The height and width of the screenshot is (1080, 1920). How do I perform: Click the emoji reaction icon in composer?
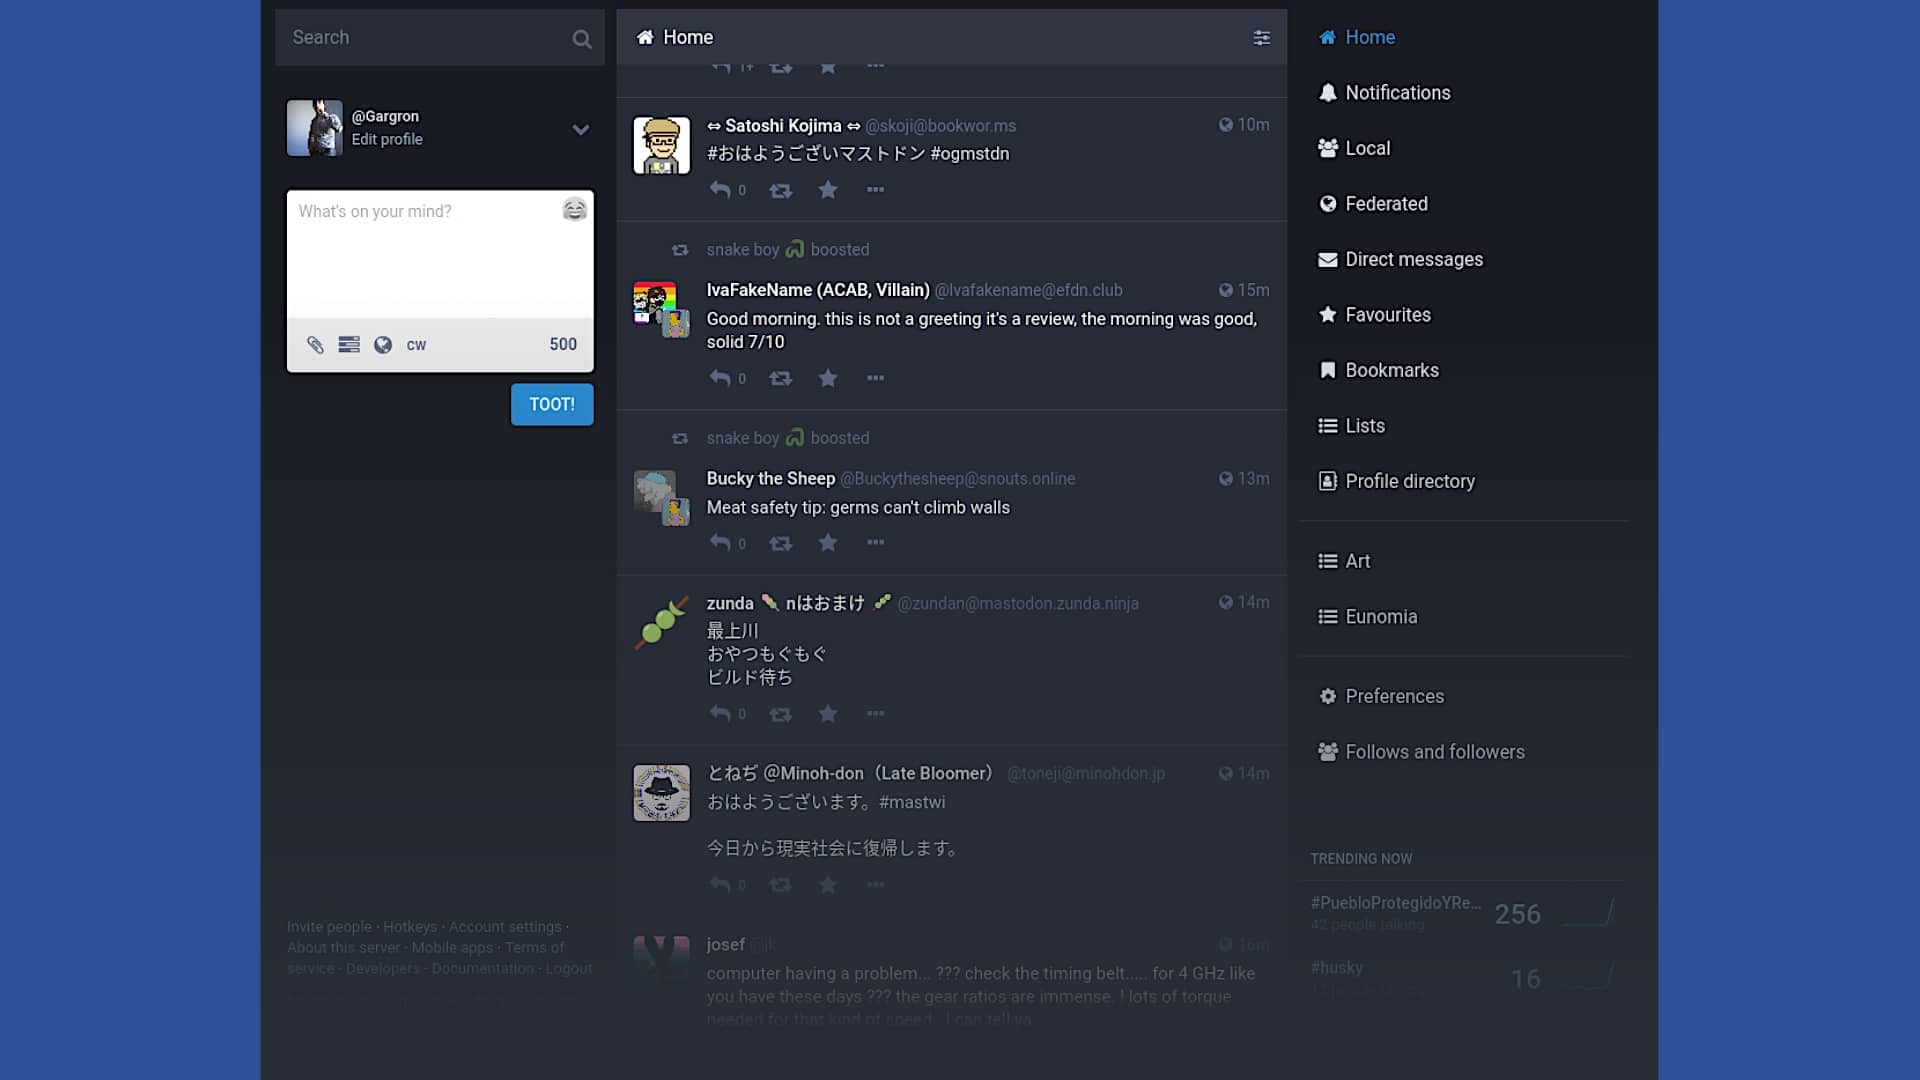574,208
